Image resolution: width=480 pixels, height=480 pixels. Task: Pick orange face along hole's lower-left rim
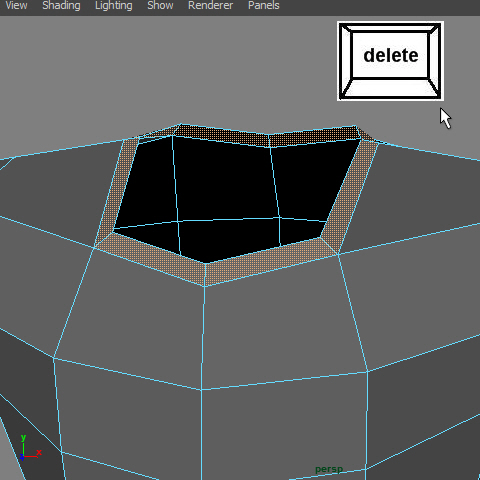(153, 257)
